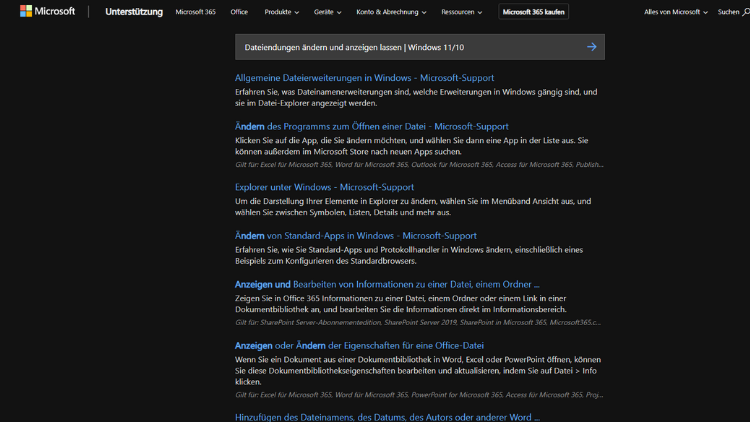Expand the Ressourcen dropdown
The image size is (750, 422).
point(462,12)
